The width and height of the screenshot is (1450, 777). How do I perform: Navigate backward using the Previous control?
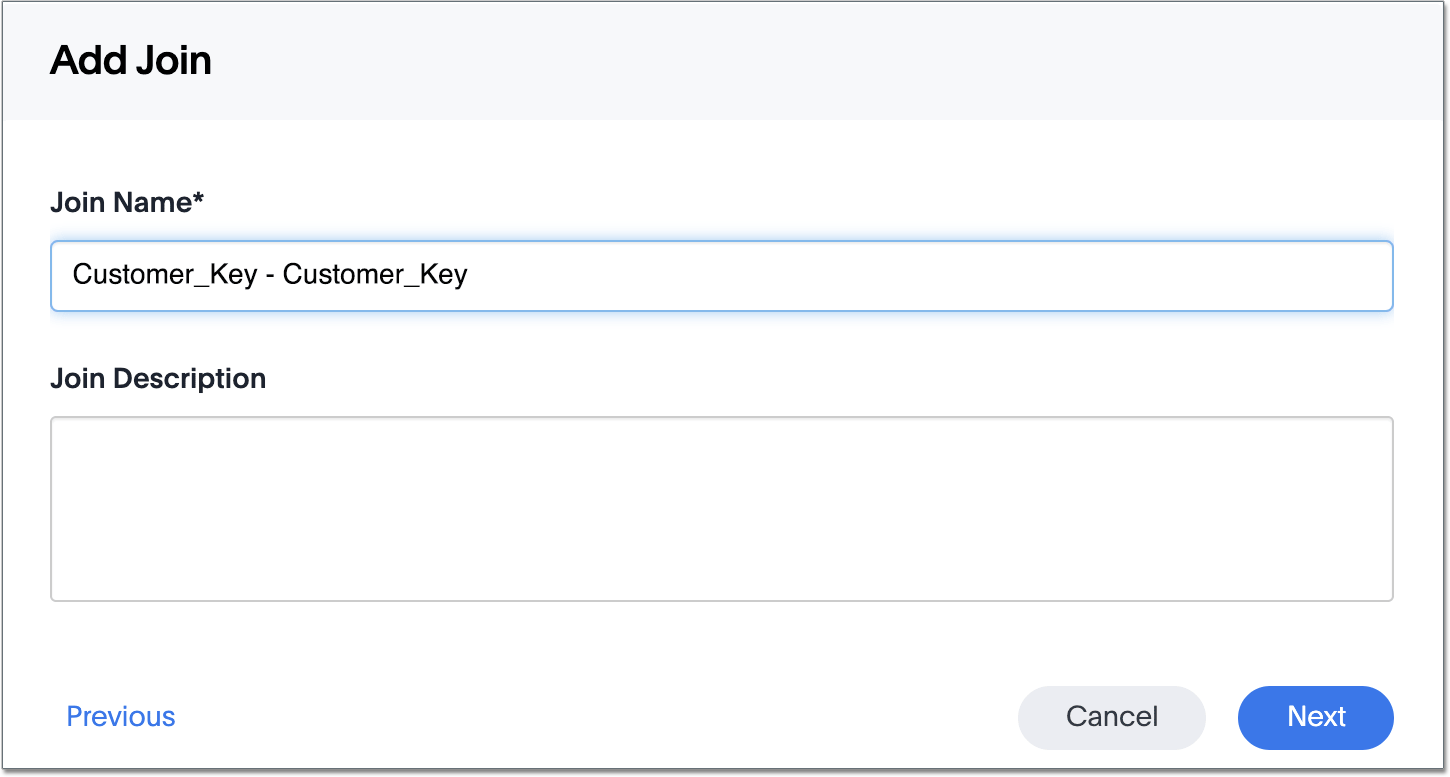(x=120, y=716)
